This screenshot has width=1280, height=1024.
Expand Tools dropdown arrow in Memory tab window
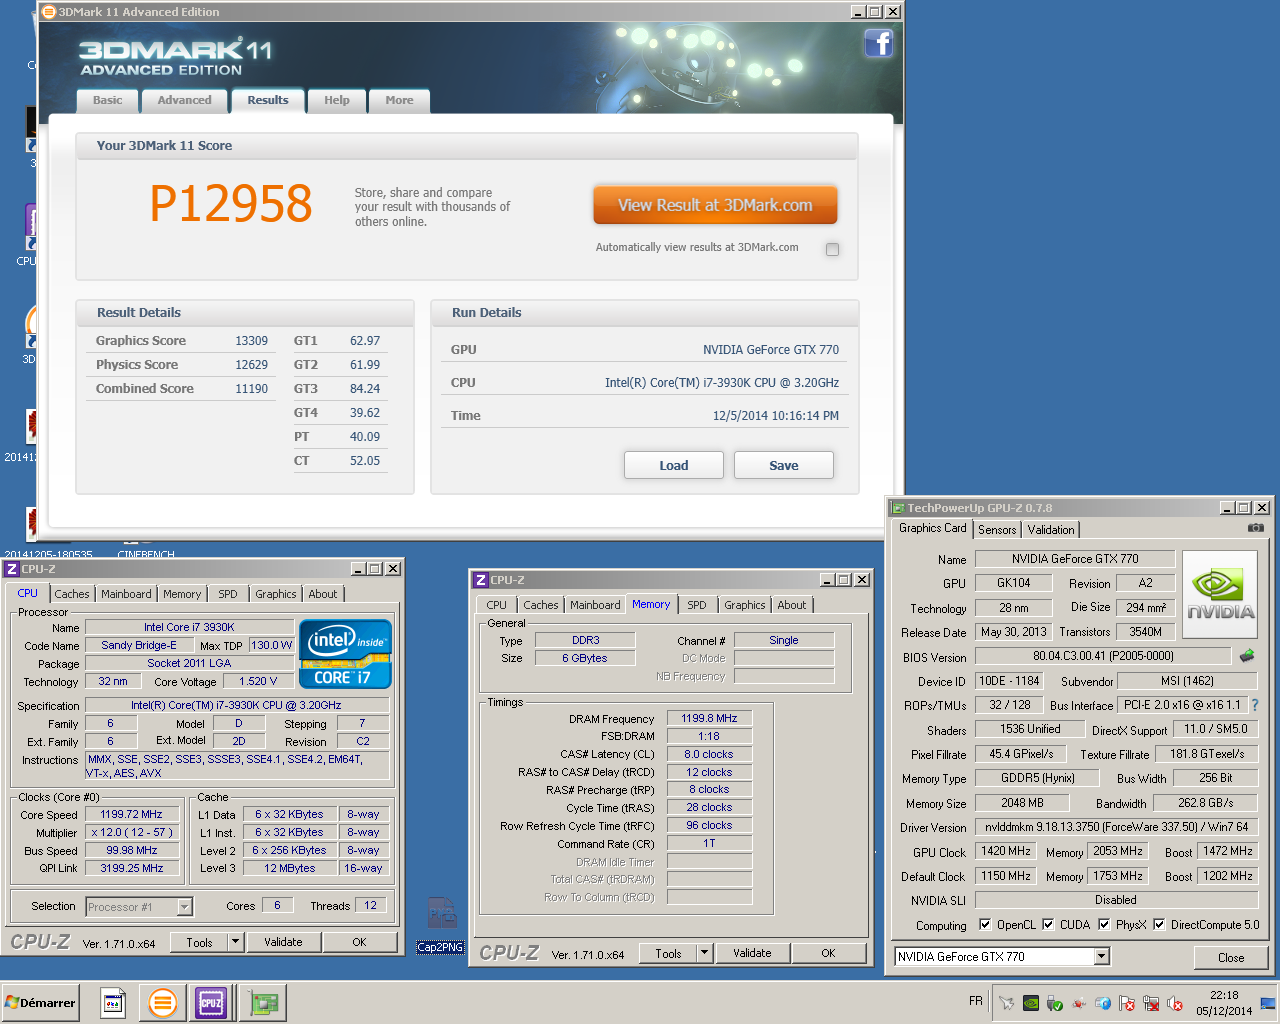click(704, 953)
